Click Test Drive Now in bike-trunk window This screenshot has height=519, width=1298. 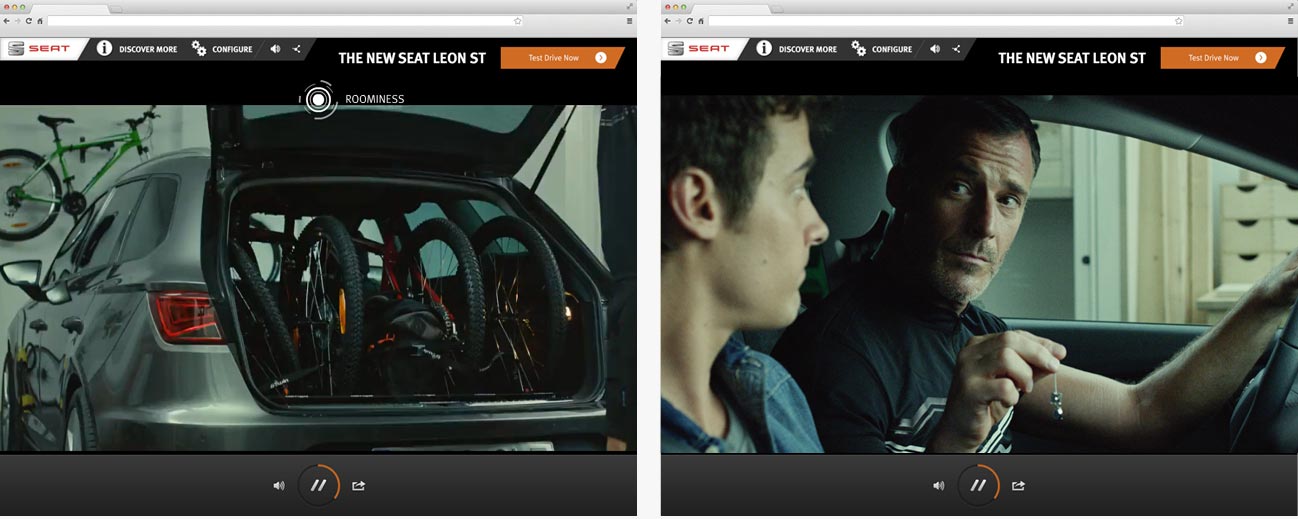(562, 58)
